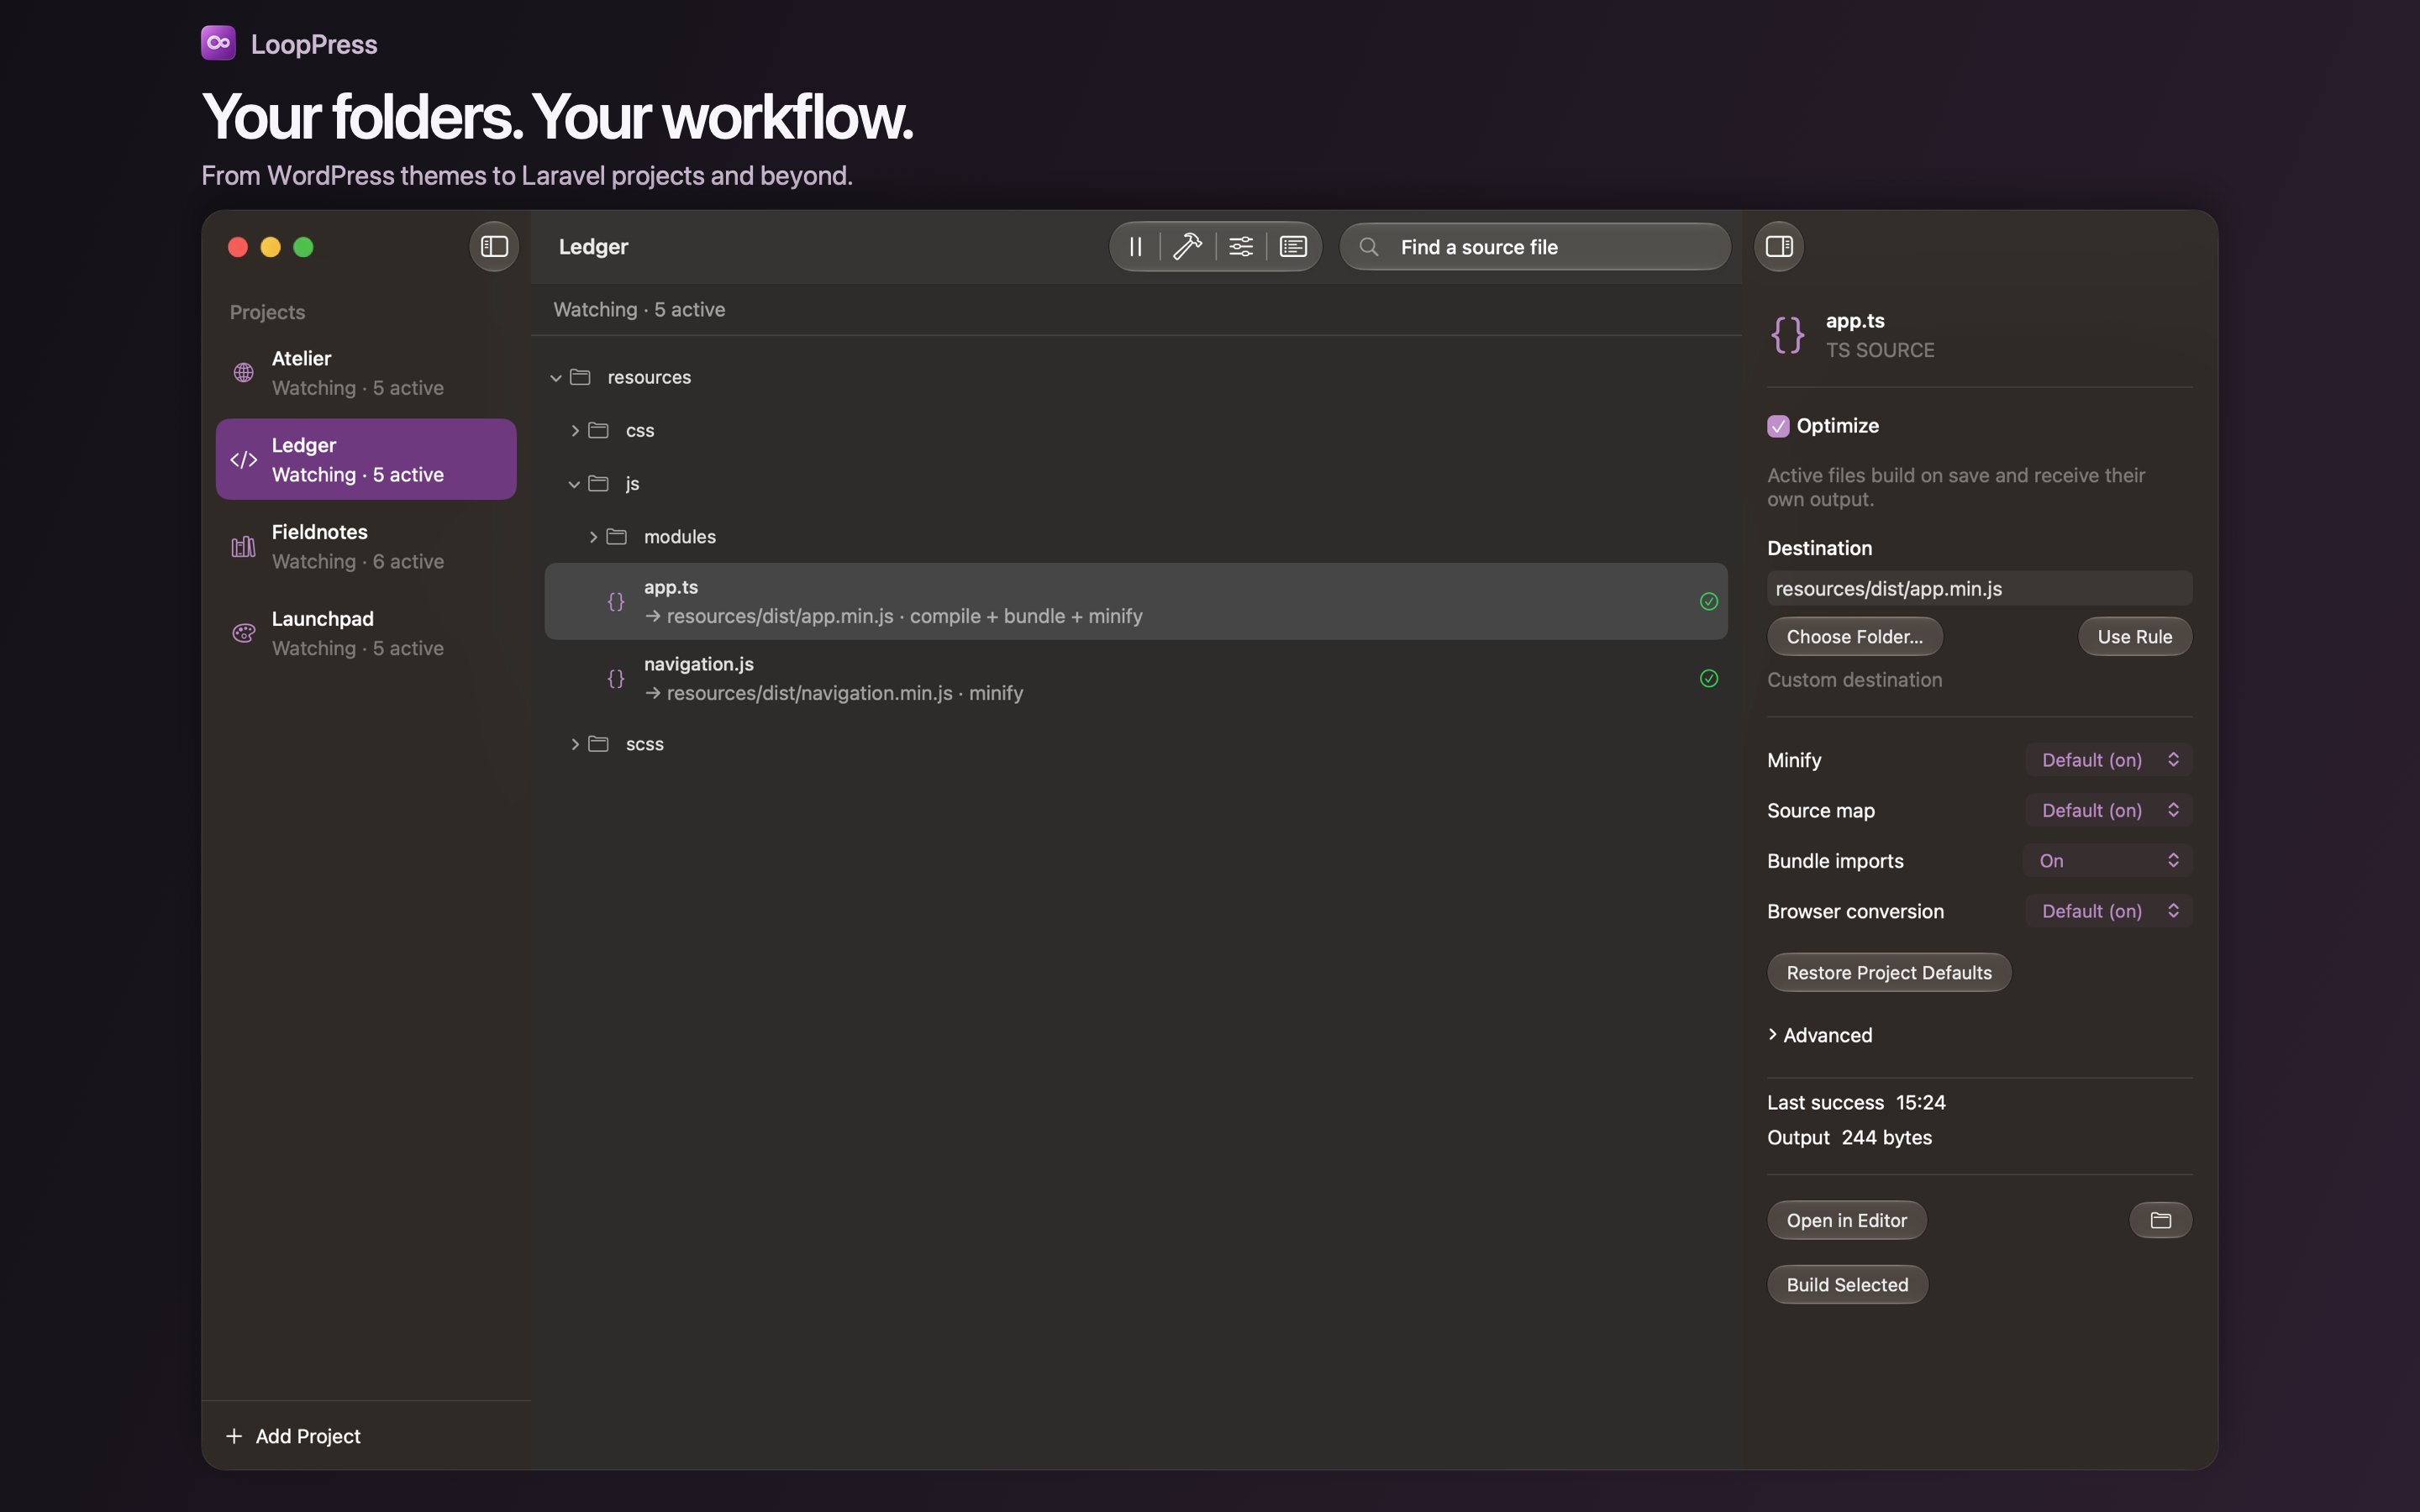This screenshot has height=1512, width=2420.
Task: Click the resources folder icon
Action: click(x=580, y=377)
